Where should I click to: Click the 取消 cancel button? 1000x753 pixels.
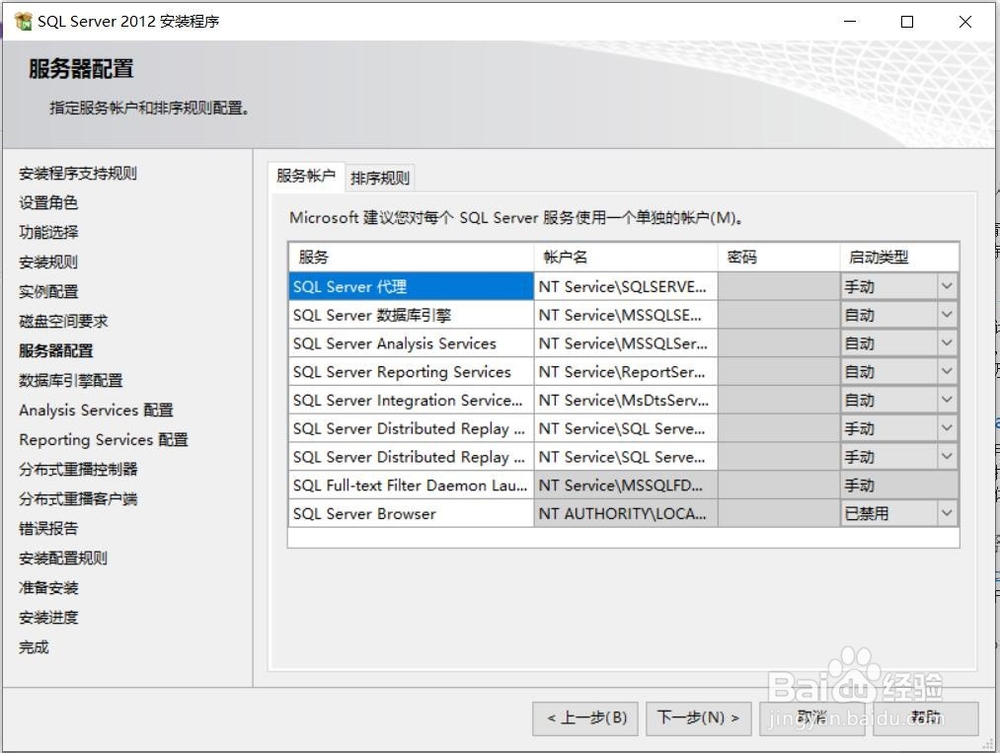point(812,718)
